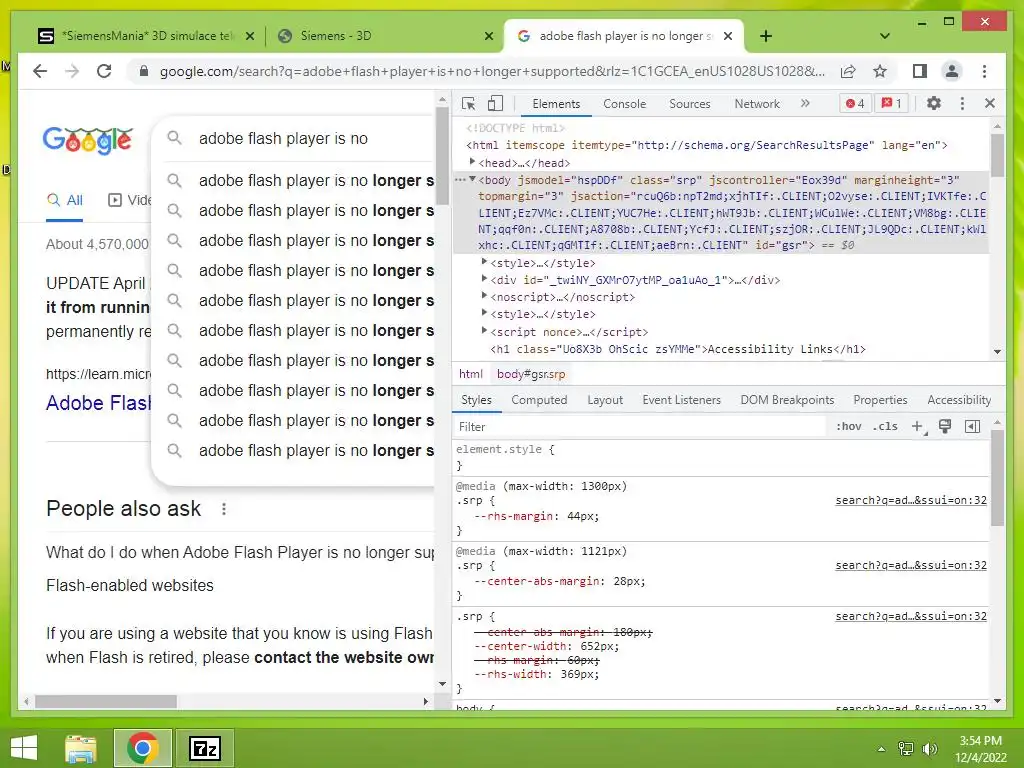Bookmark this page with the star
The width and height of the screenshot is (1024, 768).
880,71
